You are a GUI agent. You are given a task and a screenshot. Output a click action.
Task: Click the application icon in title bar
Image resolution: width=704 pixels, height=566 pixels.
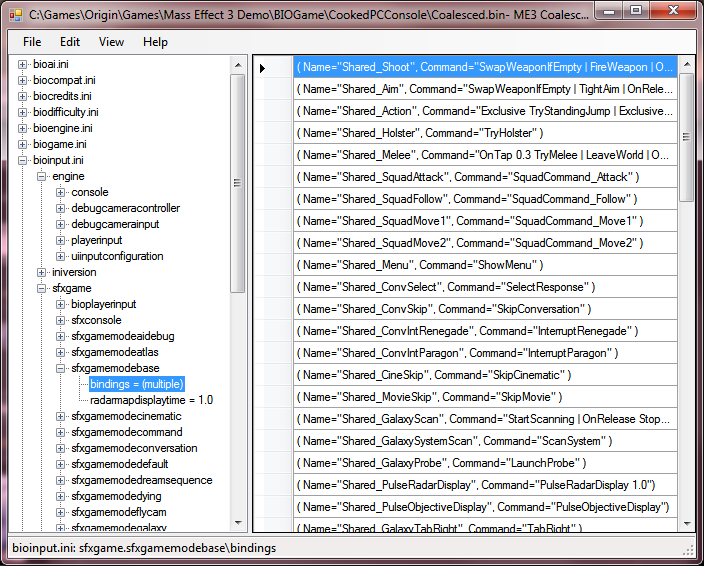pos(15,15)
